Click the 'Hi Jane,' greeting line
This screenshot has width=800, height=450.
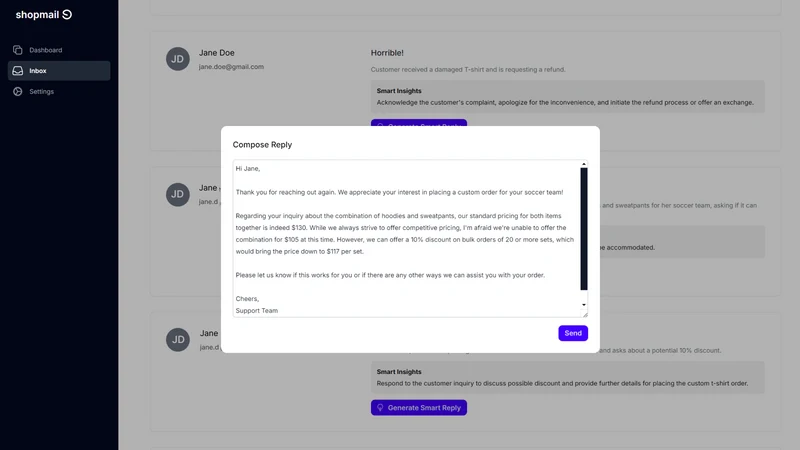[x=248, y=168]
